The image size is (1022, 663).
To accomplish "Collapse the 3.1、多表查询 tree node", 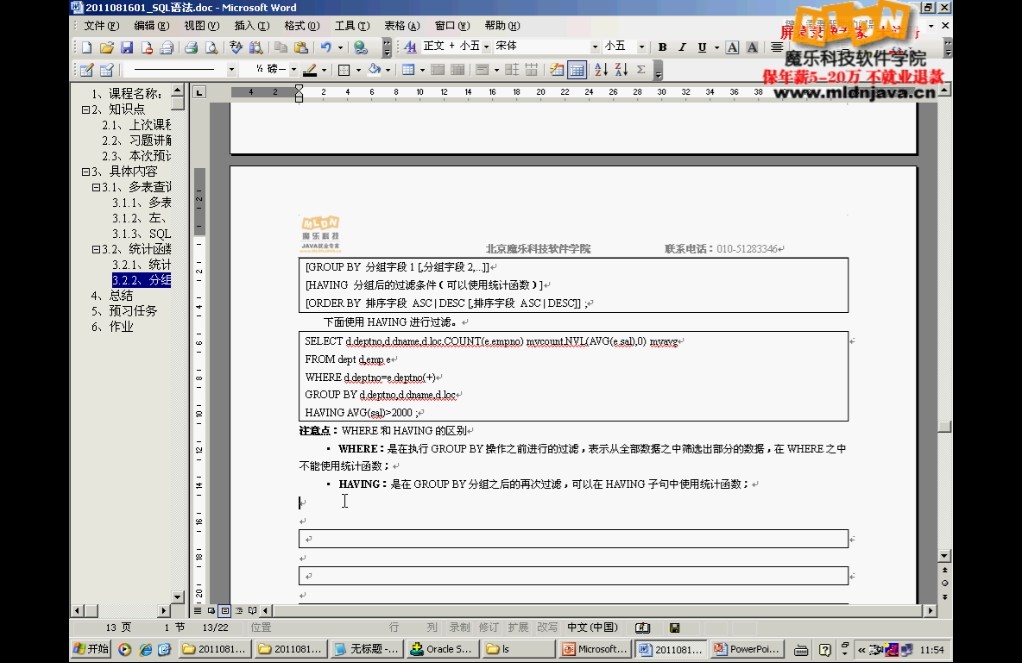I will tap(96, 188).
